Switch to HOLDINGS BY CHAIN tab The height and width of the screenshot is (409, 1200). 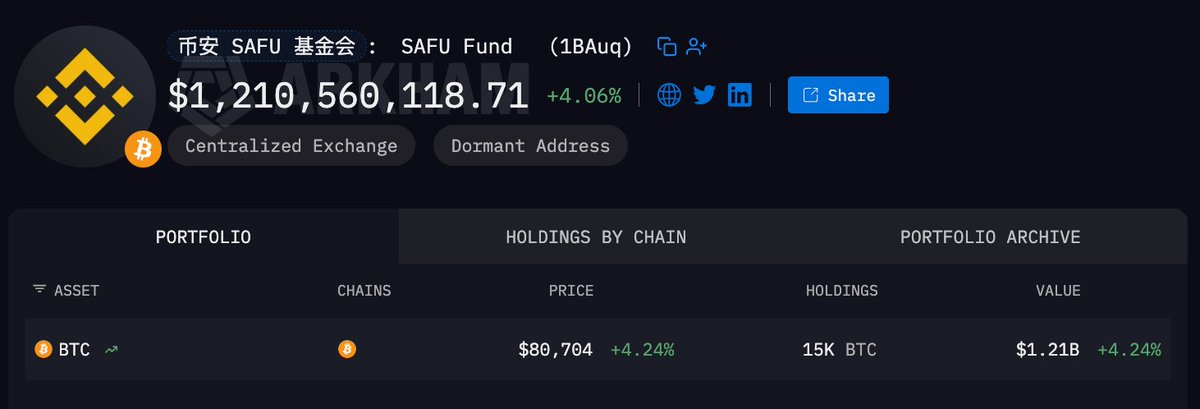[x=596, y=237]
